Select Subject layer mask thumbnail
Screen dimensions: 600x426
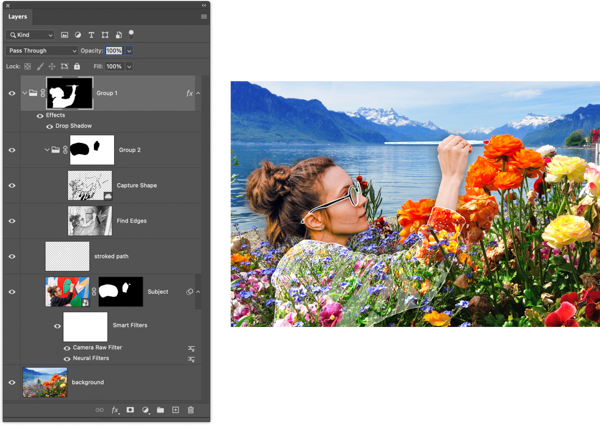tap(121, 292)
